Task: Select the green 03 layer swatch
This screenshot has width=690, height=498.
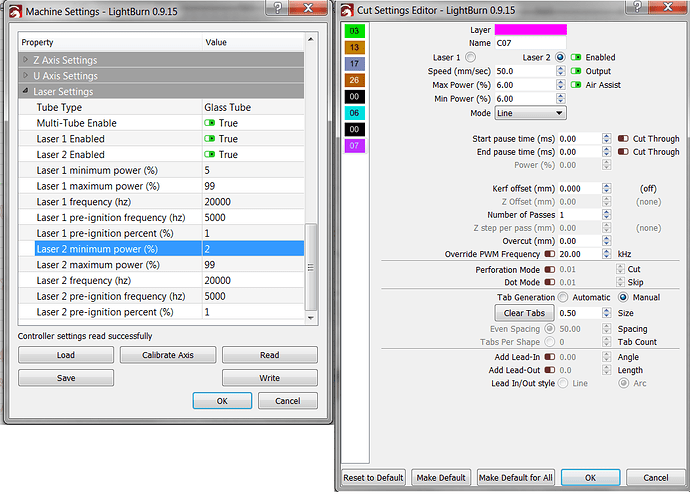Action: coord(354,31)
